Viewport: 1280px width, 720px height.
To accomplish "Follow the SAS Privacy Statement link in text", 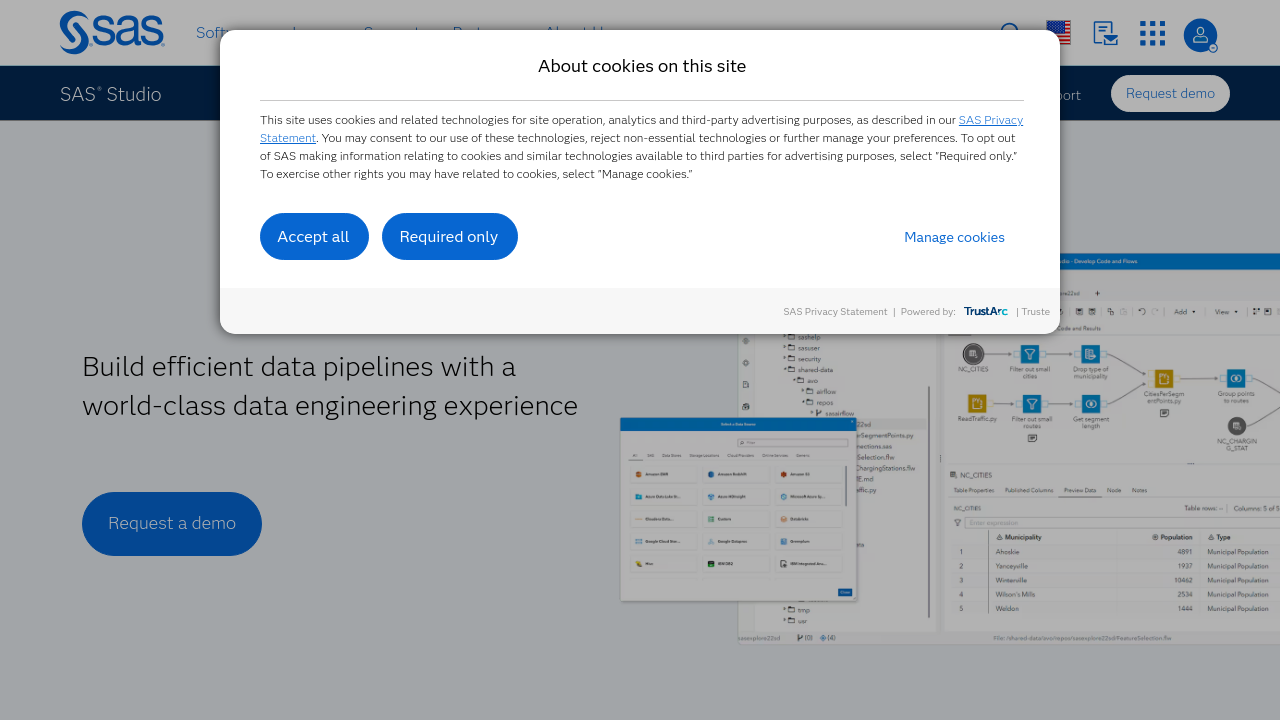I will pos(990,120).
